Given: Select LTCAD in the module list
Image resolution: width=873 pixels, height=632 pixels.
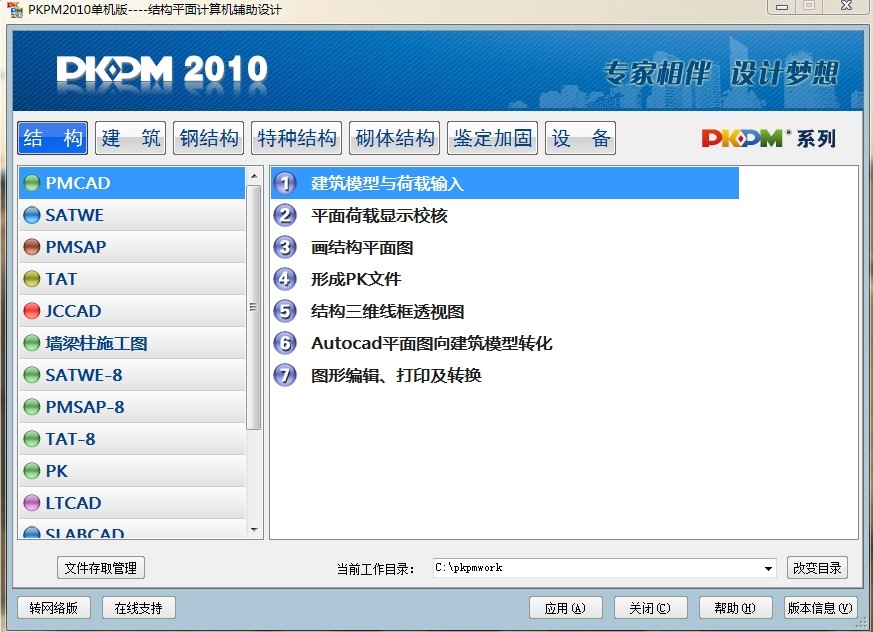Looking at the screenshot, I should click(x=132, y=503).
